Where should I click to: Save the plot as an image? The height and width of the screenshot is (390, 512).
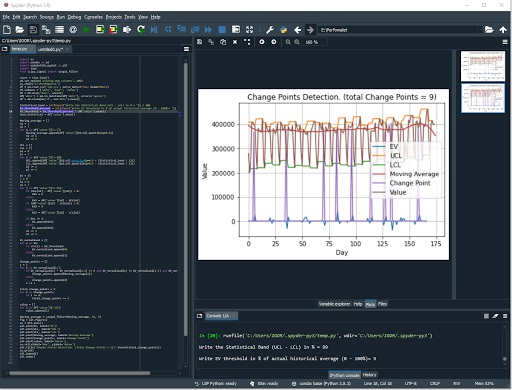pyautogui.click(x=199, y=42)
